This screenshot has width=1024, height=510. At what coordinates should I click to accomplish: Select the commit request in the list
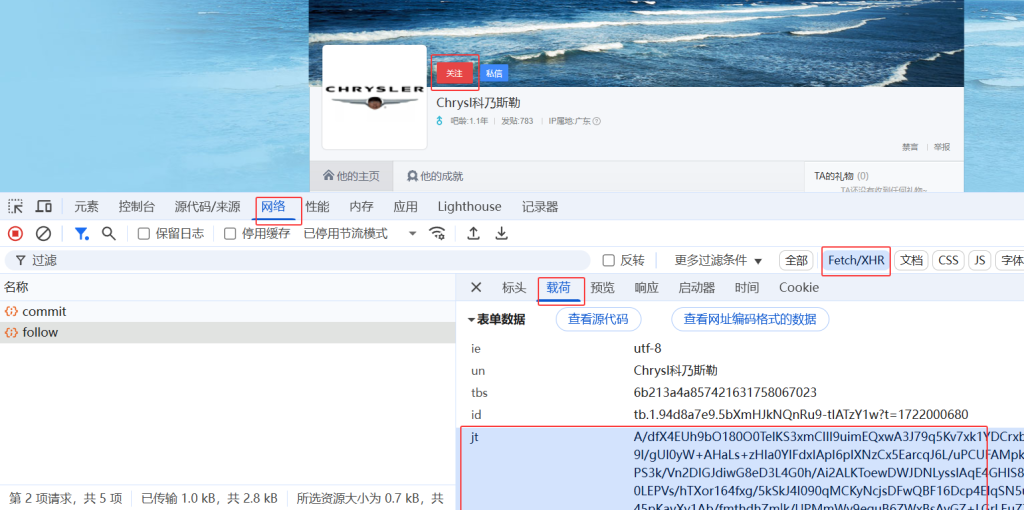tap(44, 312)
